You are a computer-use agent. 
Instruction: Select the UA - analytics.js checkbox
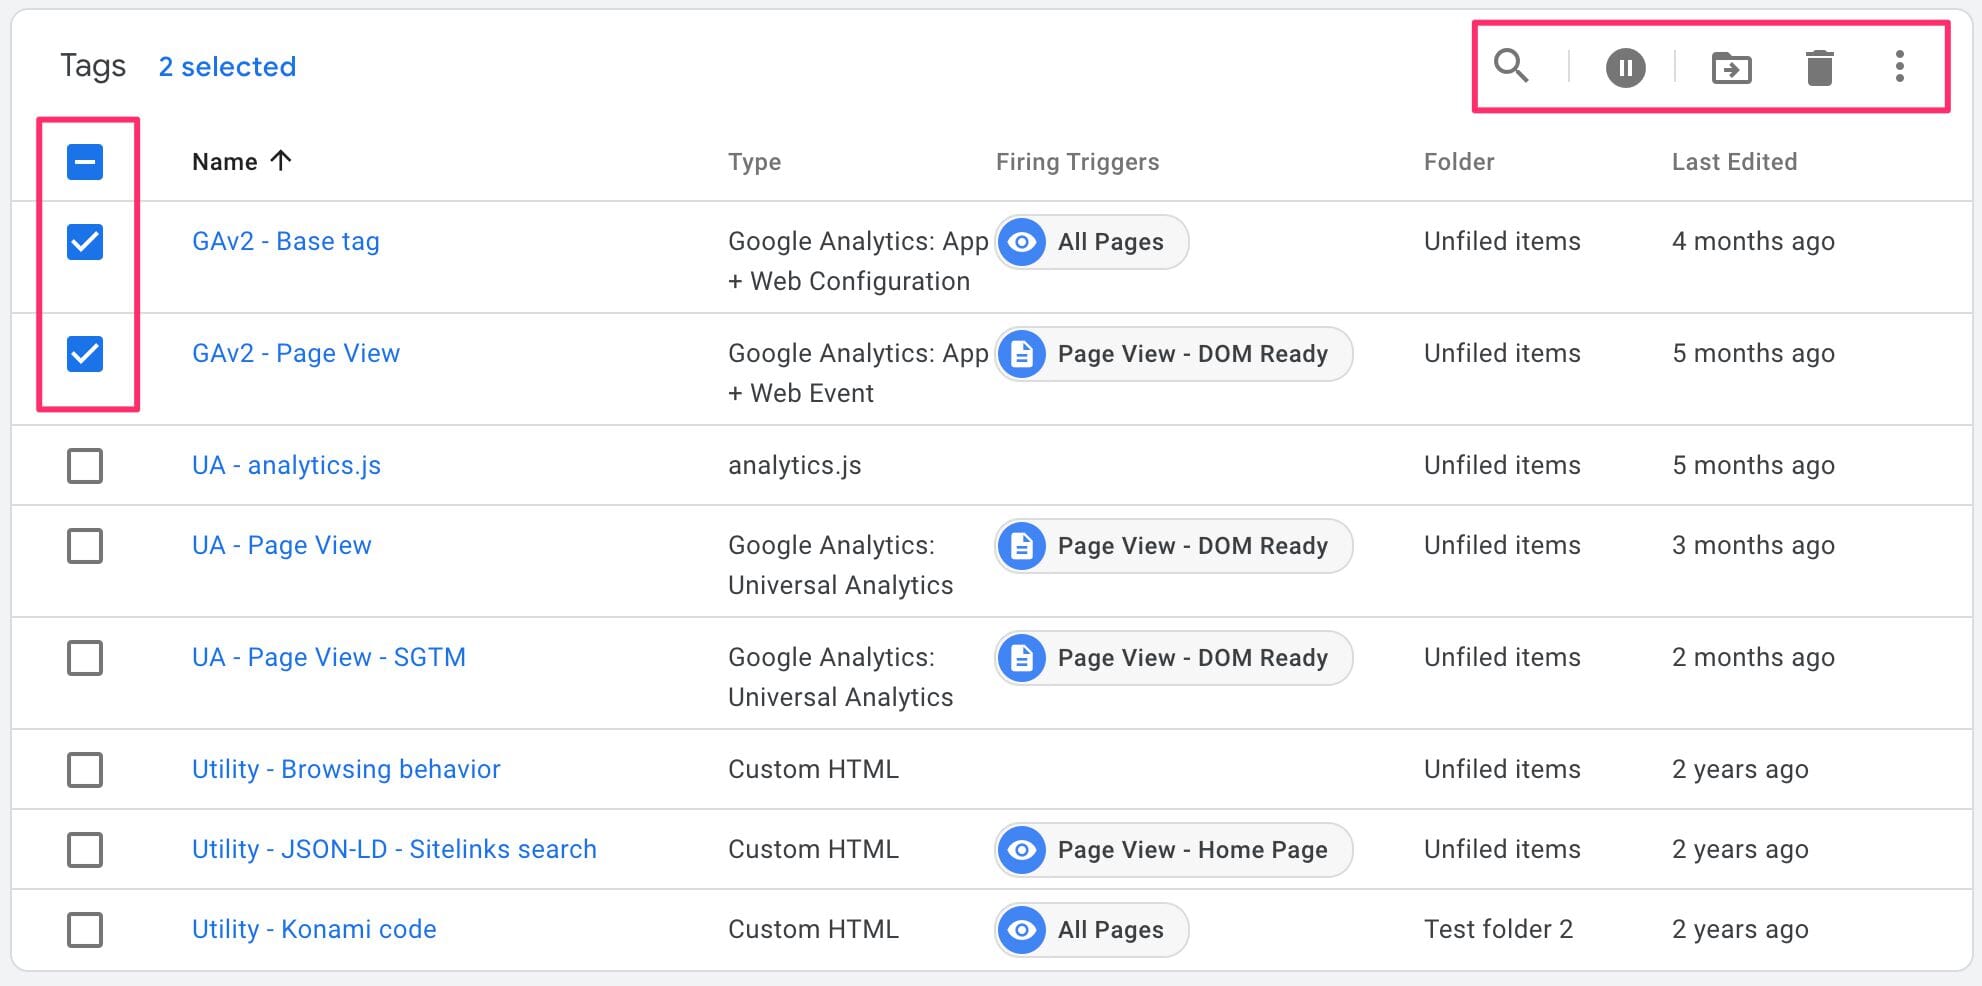click(85, 466)
